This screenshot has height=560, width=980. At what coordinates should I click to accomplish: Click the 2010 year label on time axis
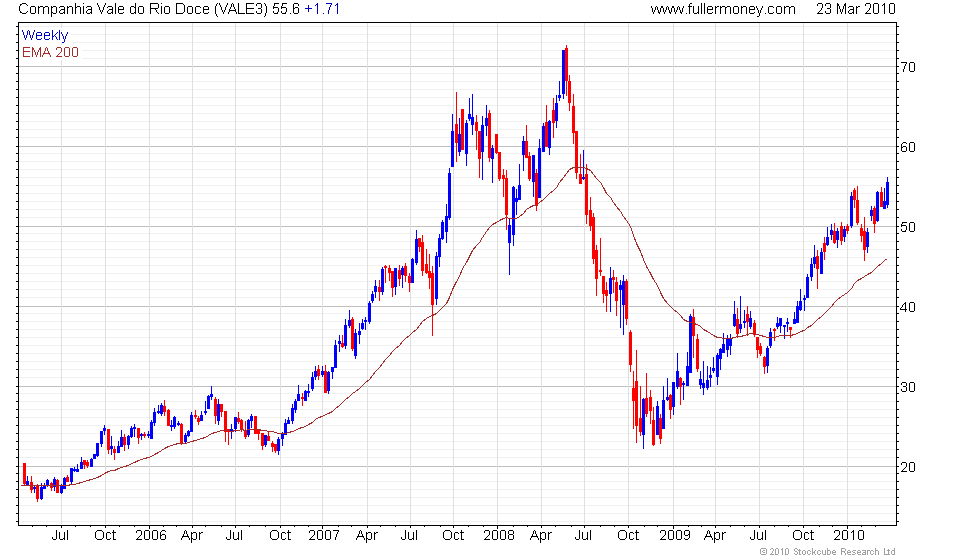tap(848, 536)
